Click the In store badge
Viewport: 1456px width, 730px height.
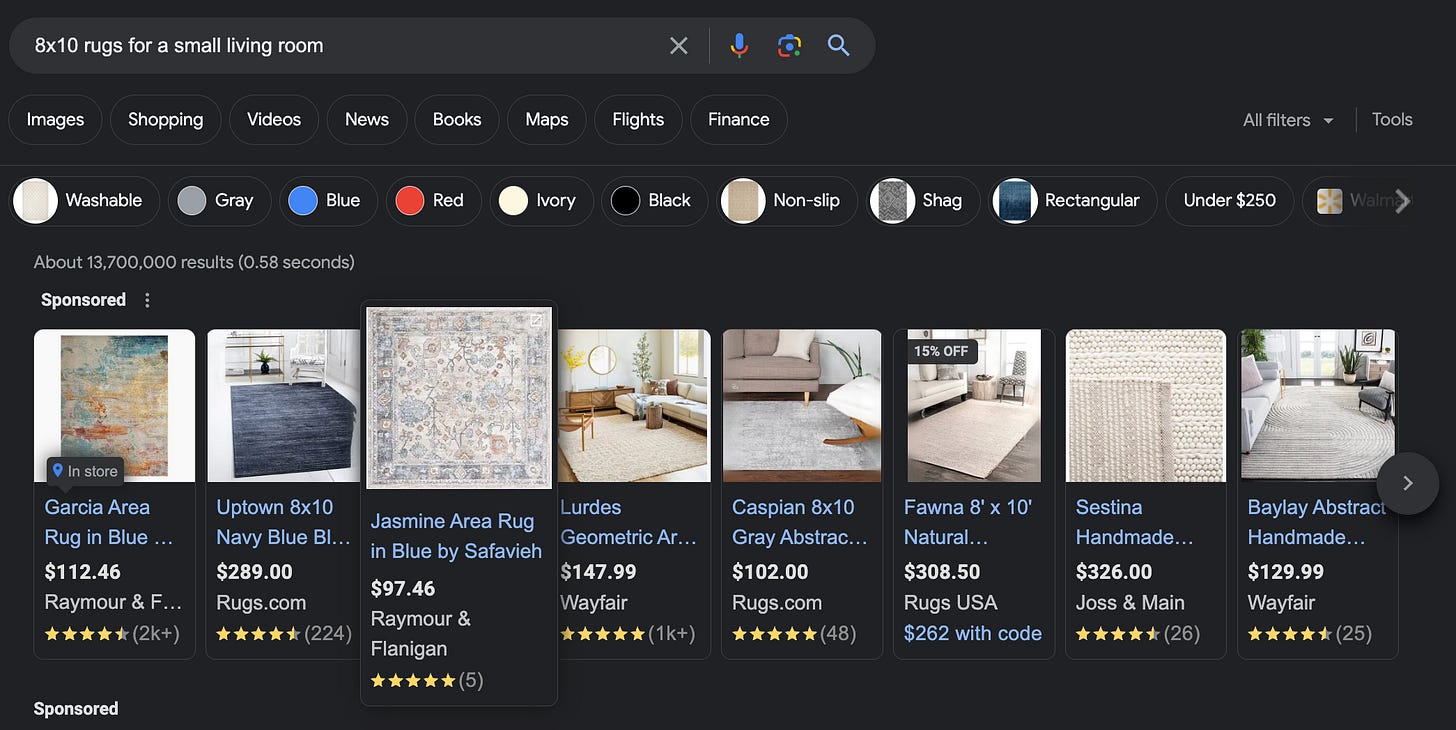pyautogui.click(x=85, y=471)
